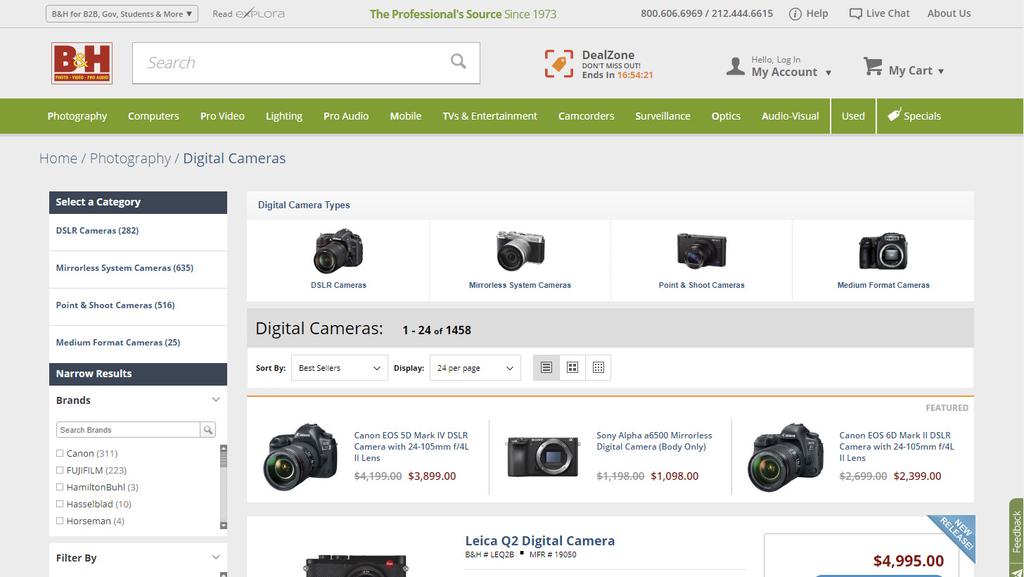Select Mirrorless System Cameras (635) category

click(x=125, y=268)
